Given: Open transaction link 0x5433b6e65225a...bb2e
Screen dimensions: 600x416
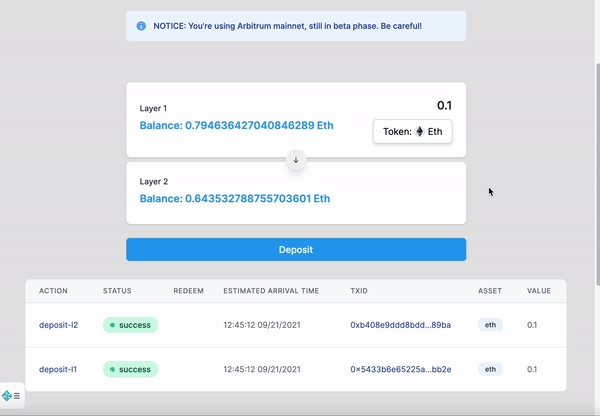Looking at the screenshot, I should click(x=400, y=369).
